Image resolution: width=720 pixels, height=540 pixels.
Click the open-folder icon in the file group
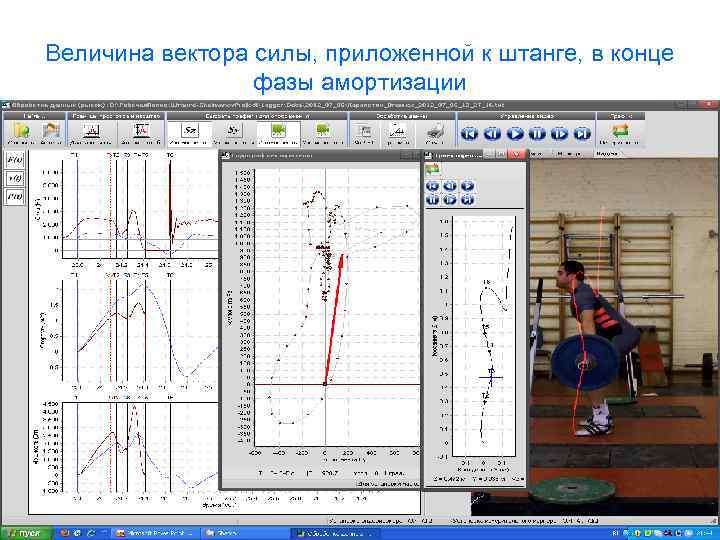click(x=51, y=131)
